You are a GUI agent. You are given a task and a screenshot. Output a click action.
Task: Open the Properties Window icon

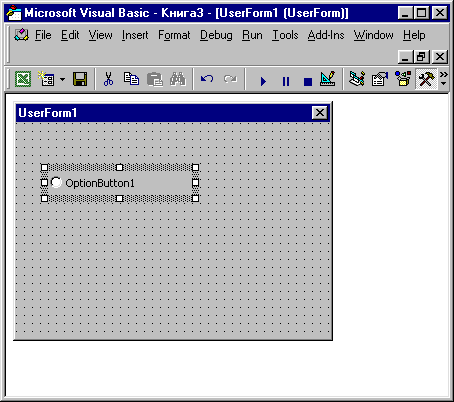(x=380, y=79)
